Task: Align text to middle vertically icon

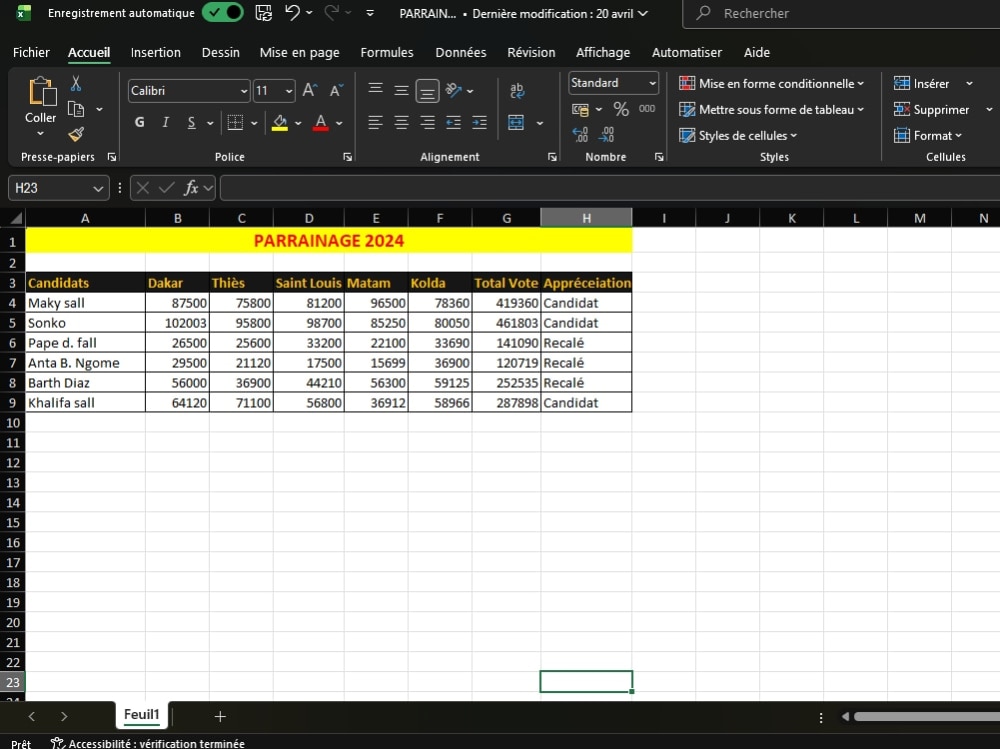Action: tap(401, 91)
